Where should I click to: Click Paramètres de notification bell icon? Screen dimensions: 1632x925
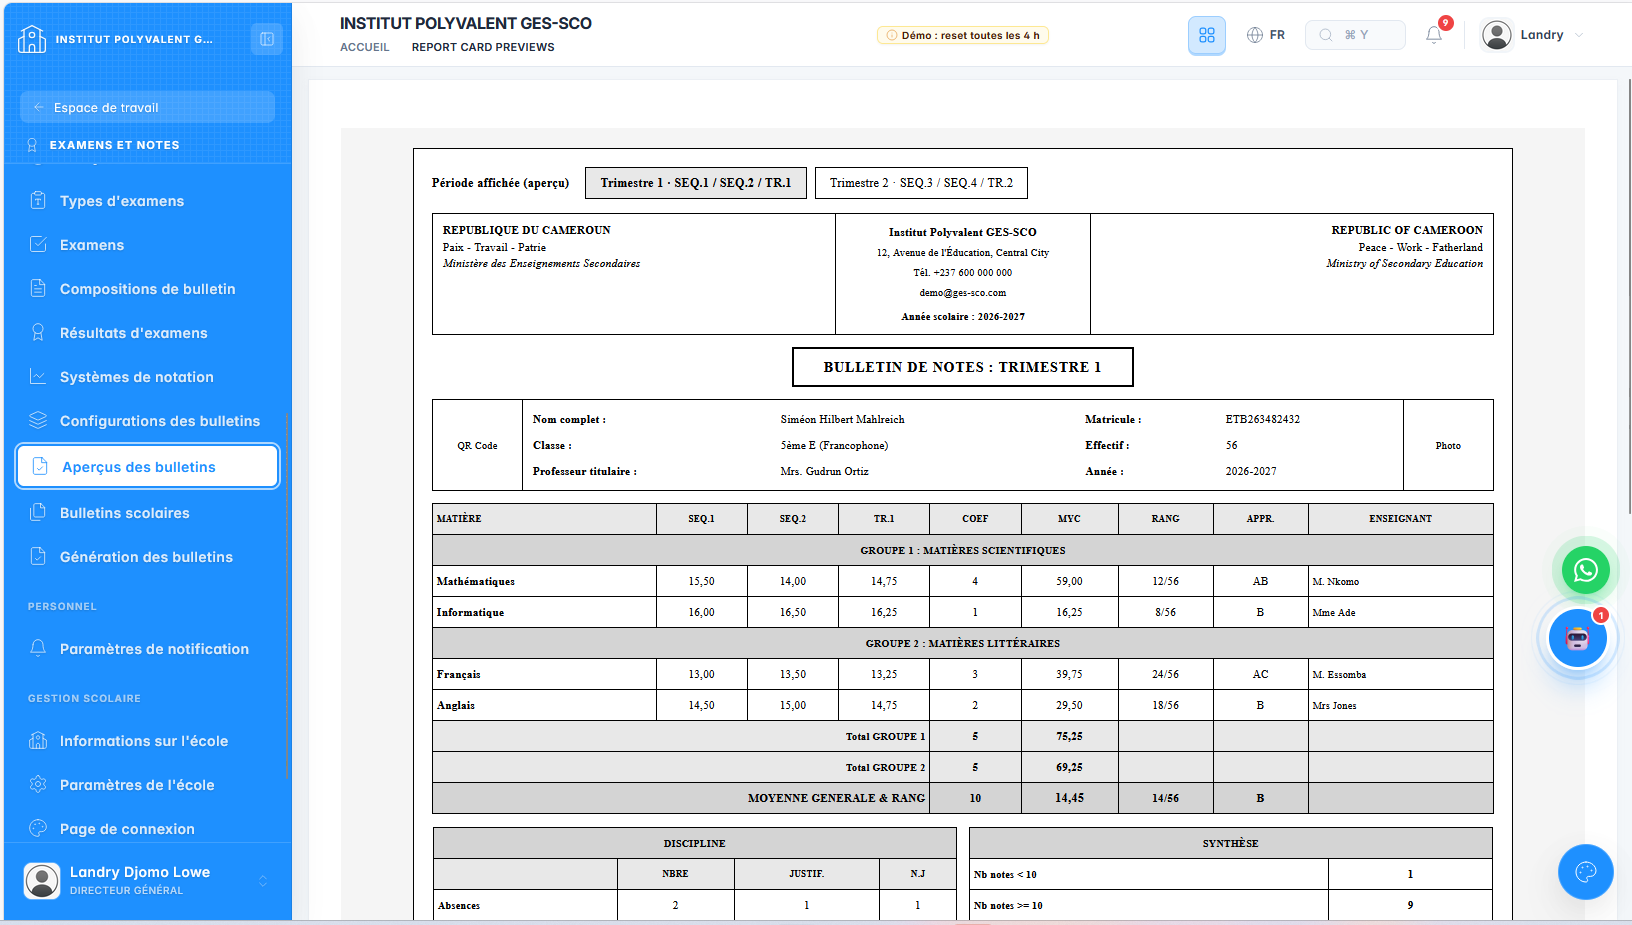point(38,648)
